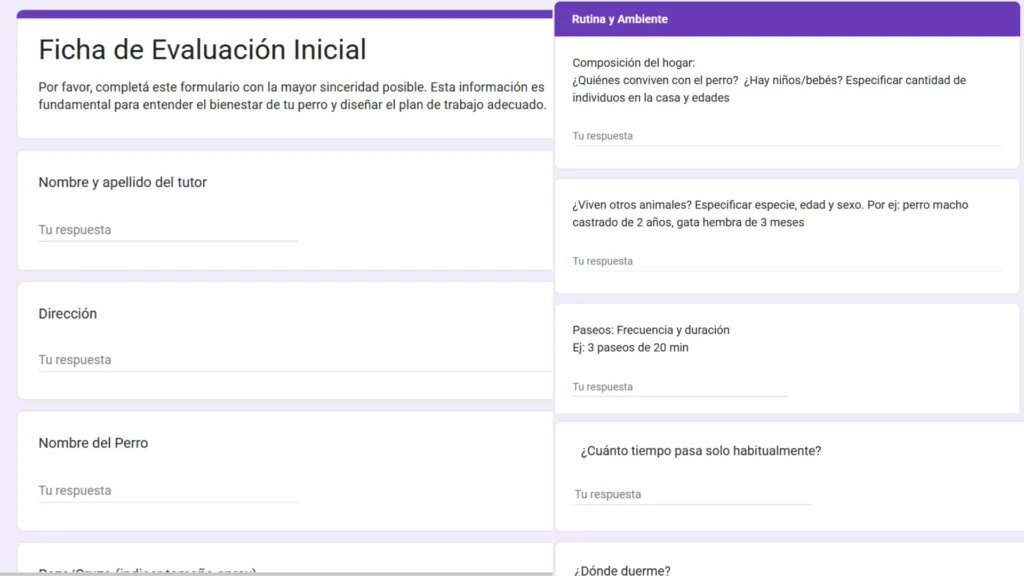
Task: Select the answer field for time spent alone
Action: (x=692, y=495)
